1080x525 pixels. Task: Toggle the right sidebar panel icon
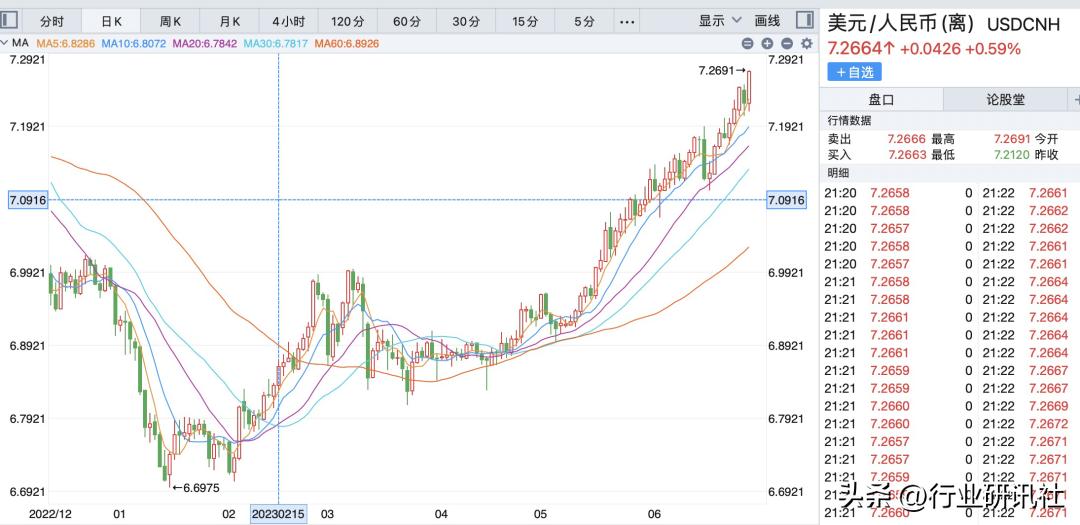tap(804, 20)
